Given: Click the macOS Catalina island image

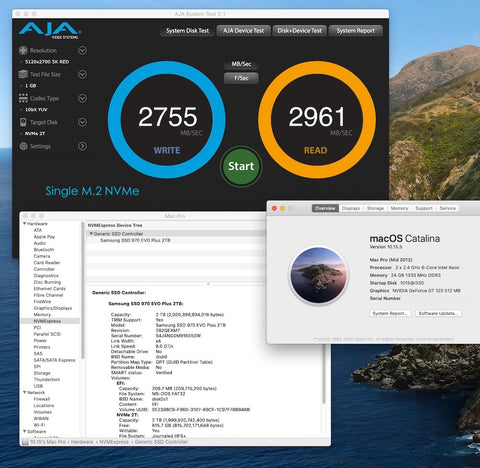Looking at the screenshot, I should (319, 275).
